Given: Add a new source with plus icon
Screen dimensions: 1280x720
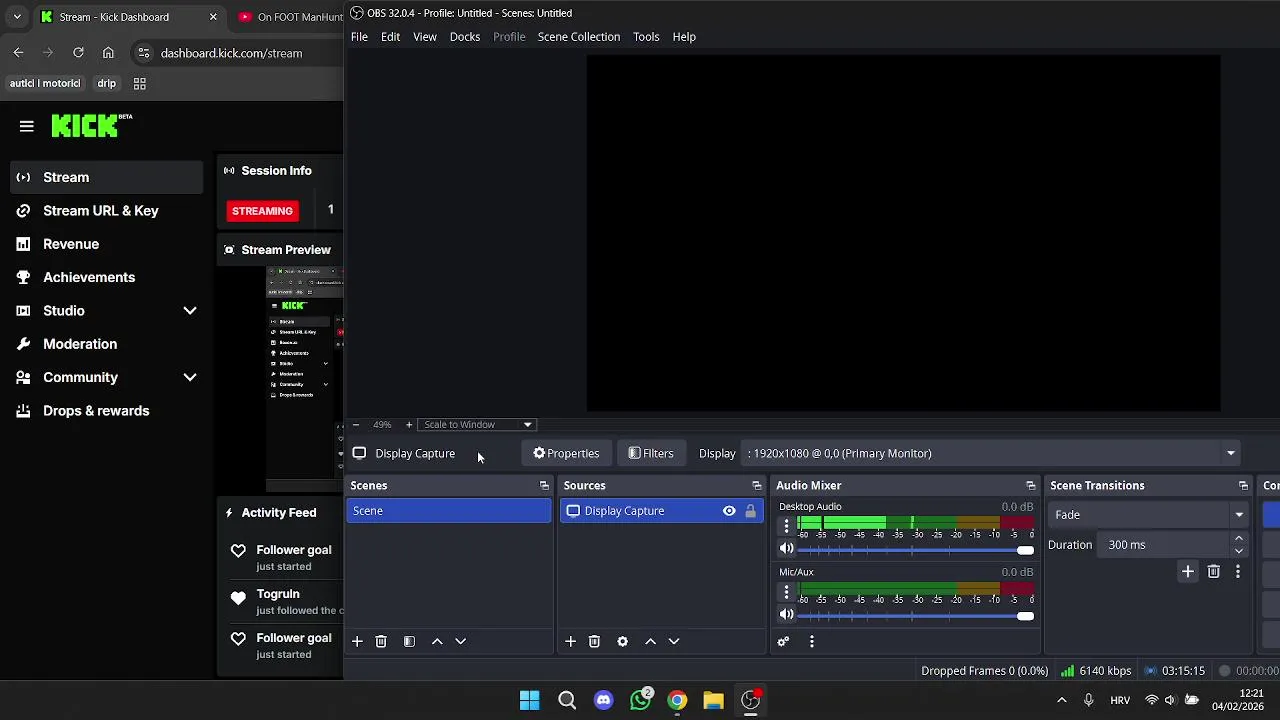Looking at the screenshot, I should pos(570,641).
